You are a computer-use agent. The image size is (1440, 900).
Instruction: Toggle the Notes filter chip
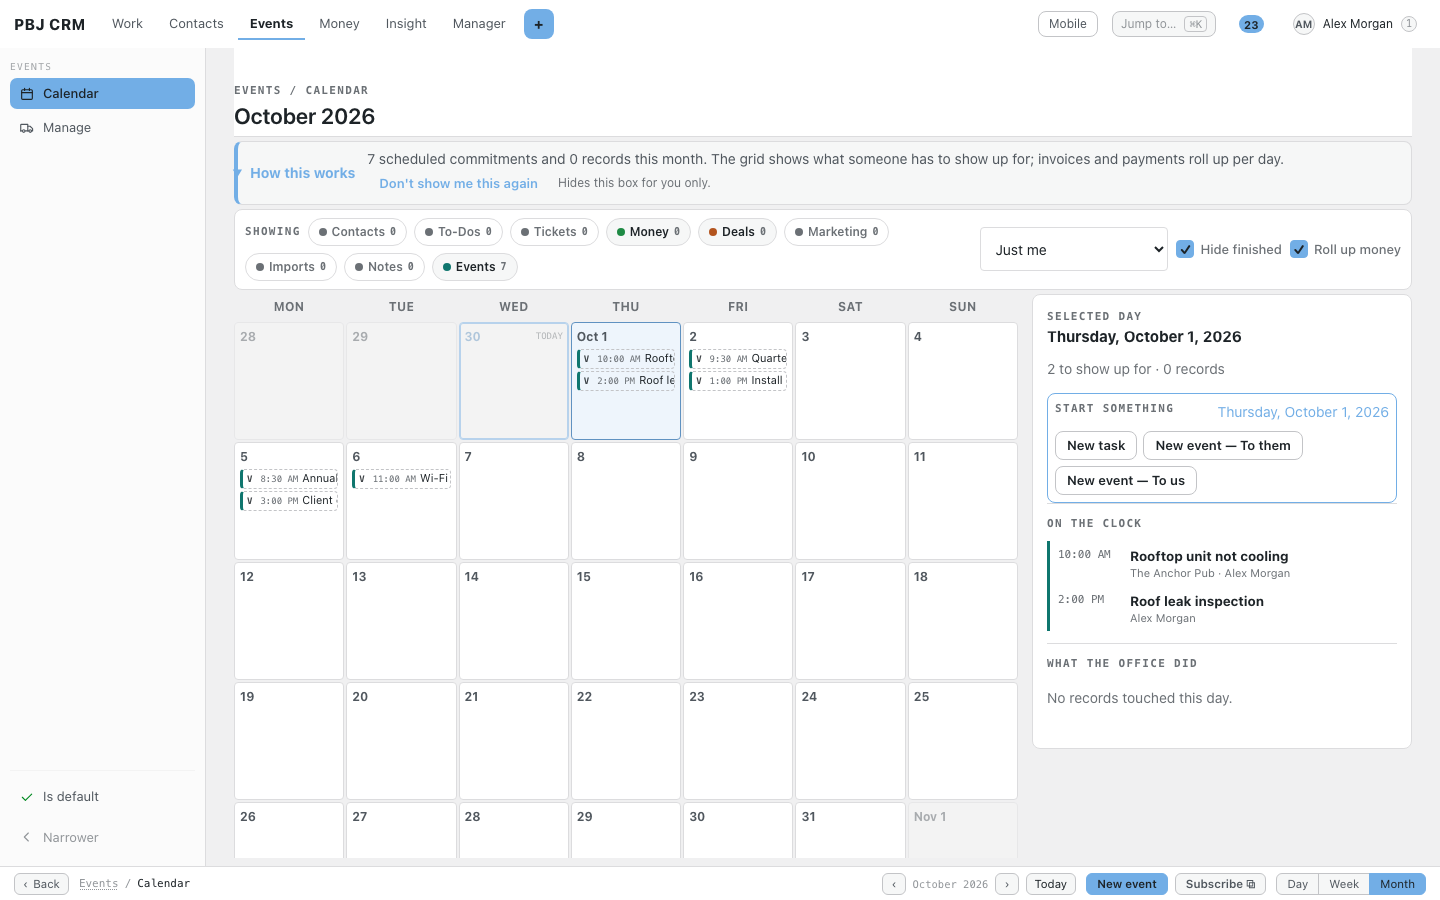coord(385,267)
